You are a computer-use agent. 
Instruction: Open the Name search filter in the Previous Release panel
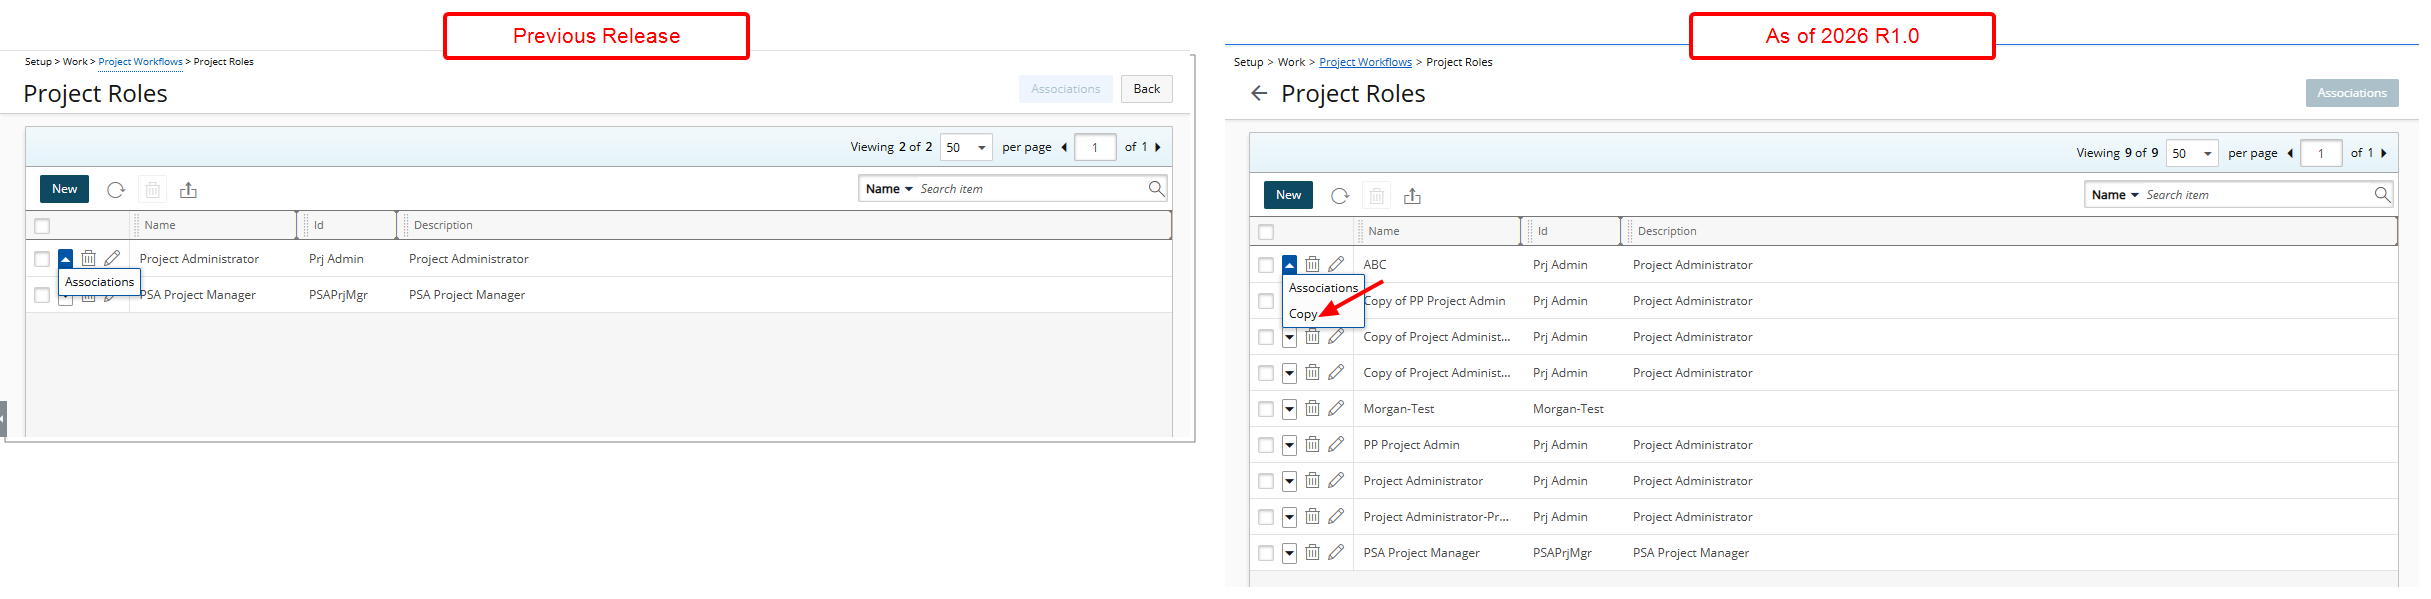[889, 189]
